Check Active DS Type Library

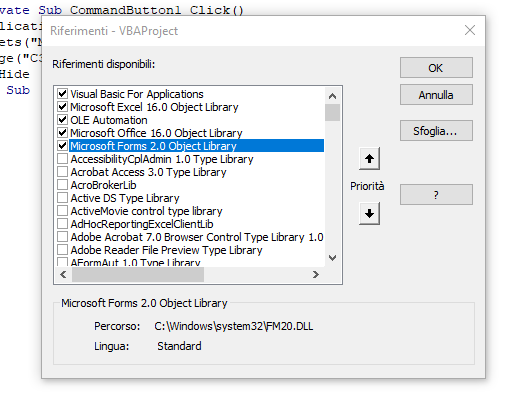coord(62,198)
